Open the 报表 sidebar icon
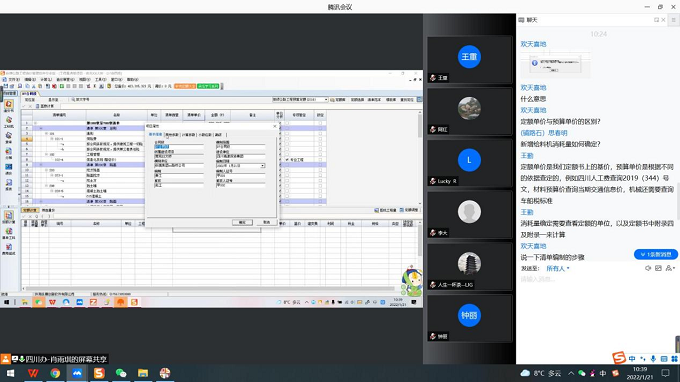This screenshot has width=680, height=382. [x=9, y=184]
